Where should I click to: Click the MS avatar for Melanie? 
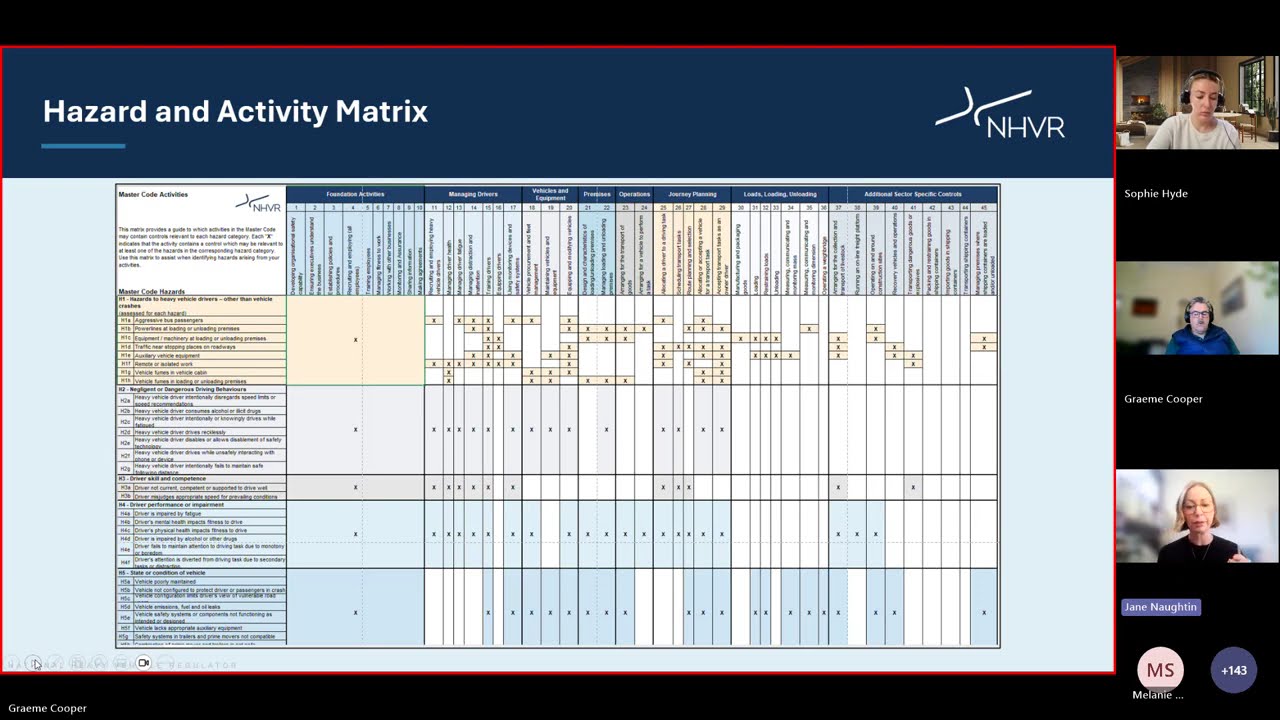(1160, 670)
